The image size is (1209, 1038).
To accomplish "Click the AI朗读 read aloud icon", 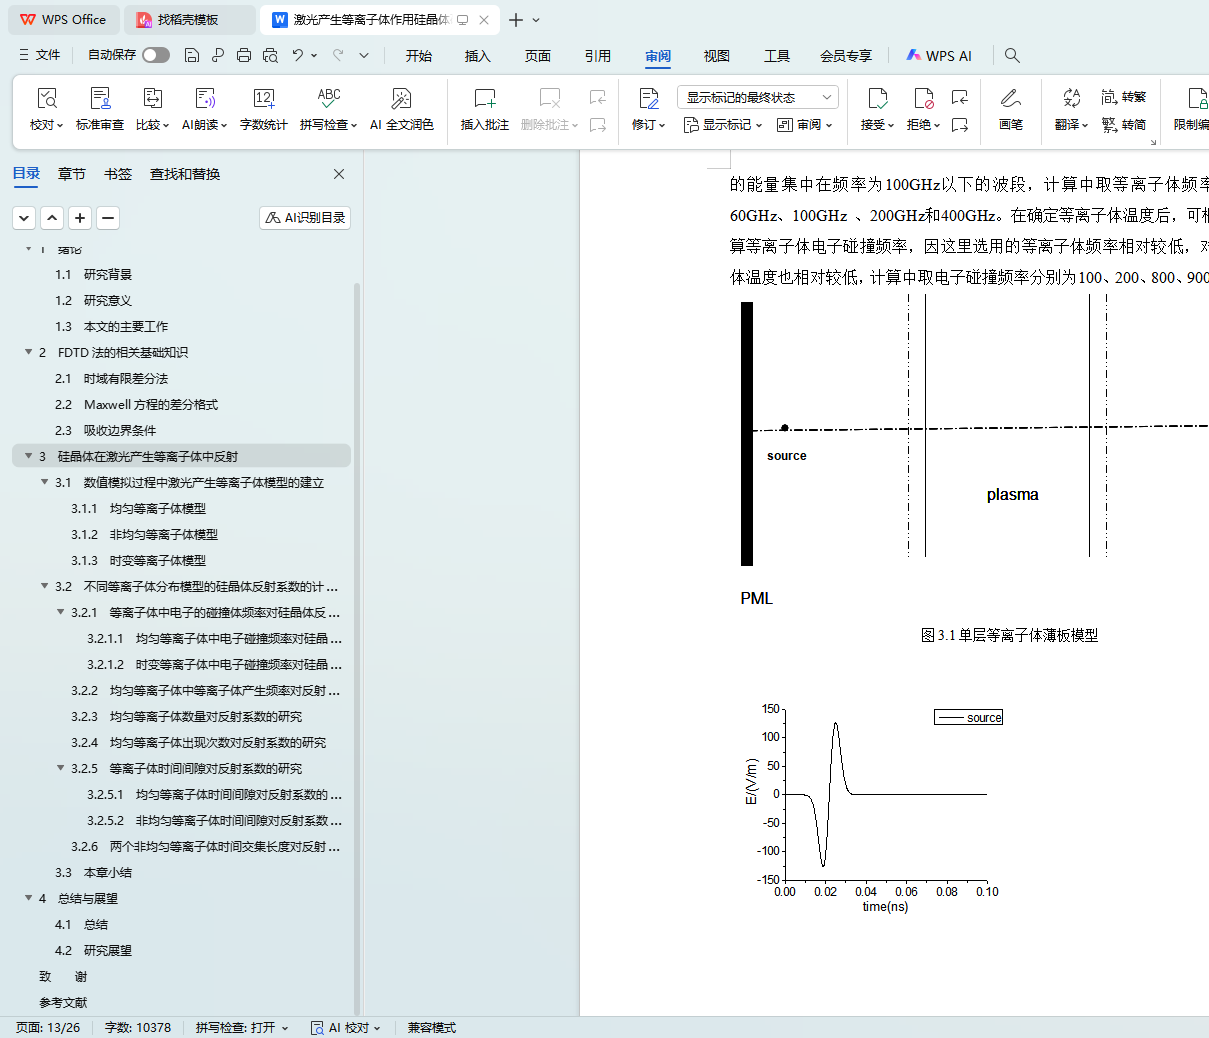I will coord(205,99).
